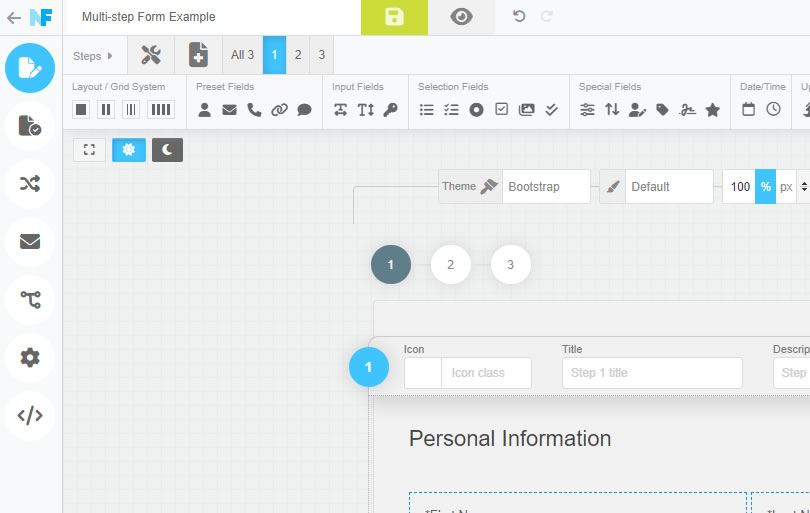
Task: Add a time clock field
Action: point(773,109)
